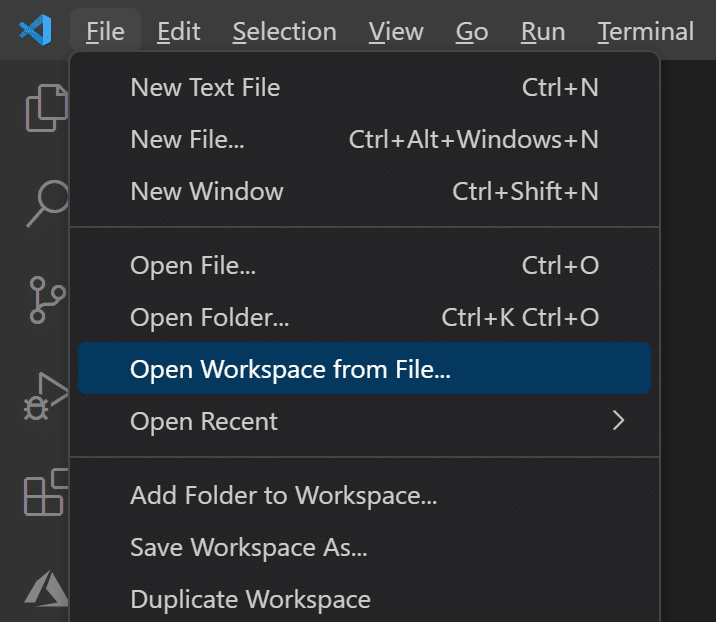
Task: Click Save Workspace As...
Action: tap(249, 547)
